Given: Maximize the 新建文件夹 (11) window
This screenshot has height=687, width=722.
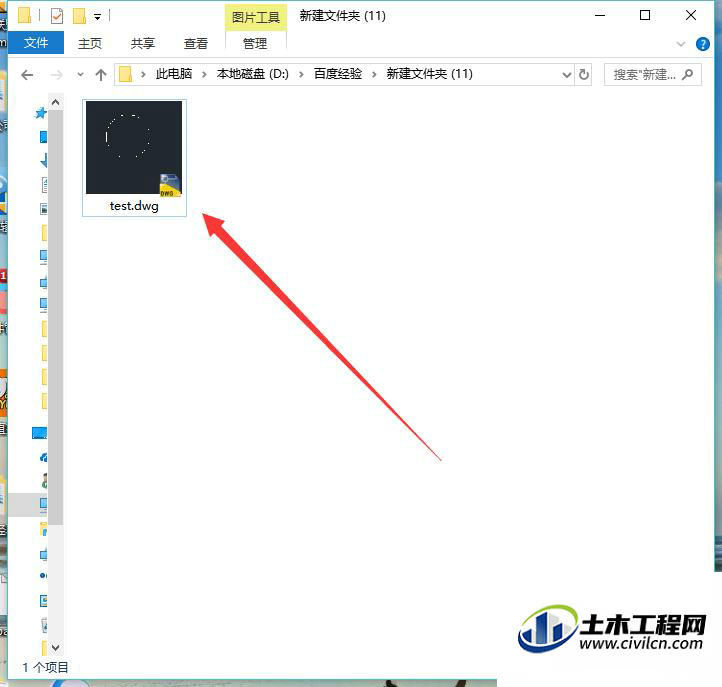Looking at the screenshot, I should click(x=645, y=16).
